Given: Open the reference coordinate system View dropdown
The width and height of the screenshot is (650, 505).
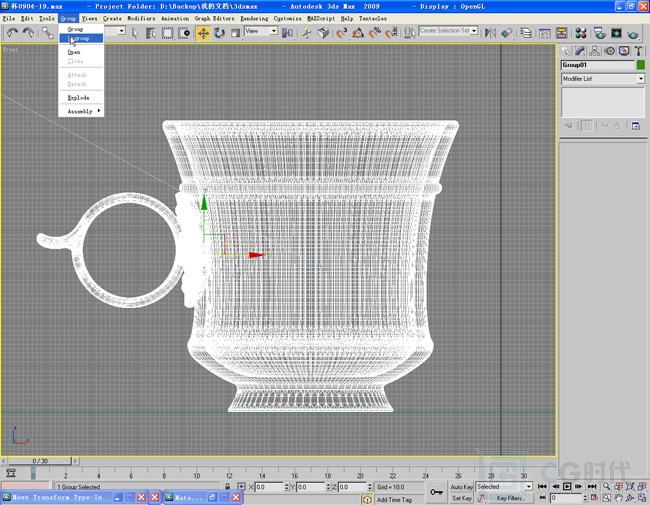Looking at the screenshot, I should [x=261, y=31].
